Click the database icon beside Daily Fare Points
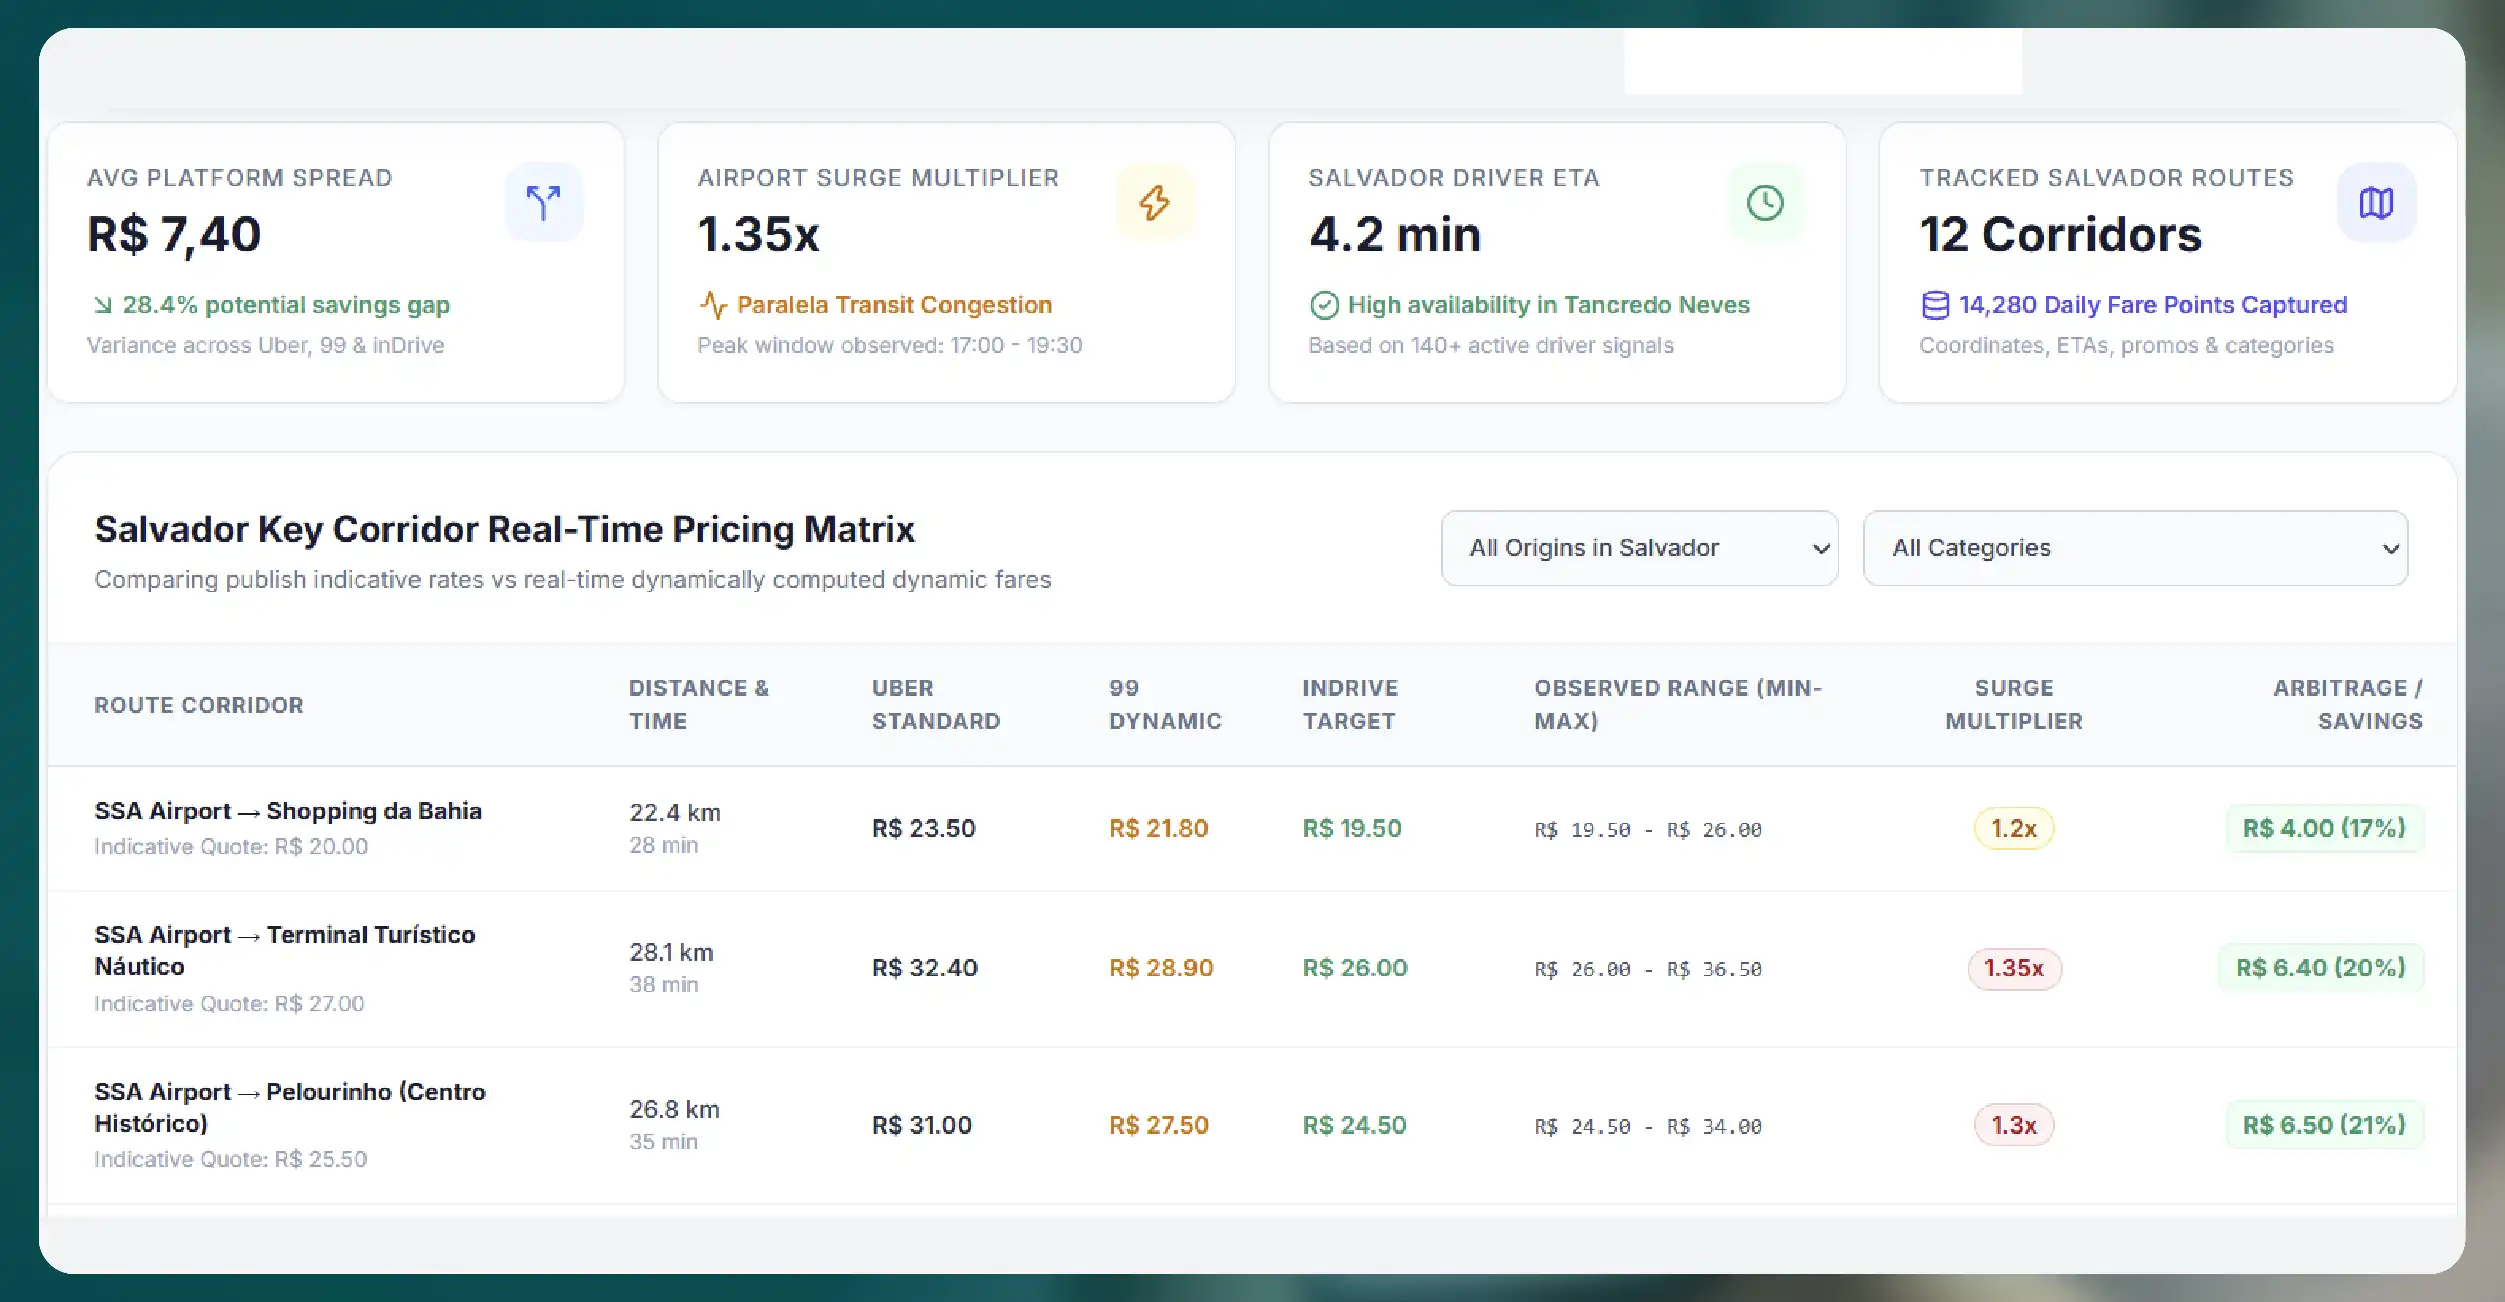This screenshot has height=1302, width=2505. pyautogui.click(x=1935, y=305)
